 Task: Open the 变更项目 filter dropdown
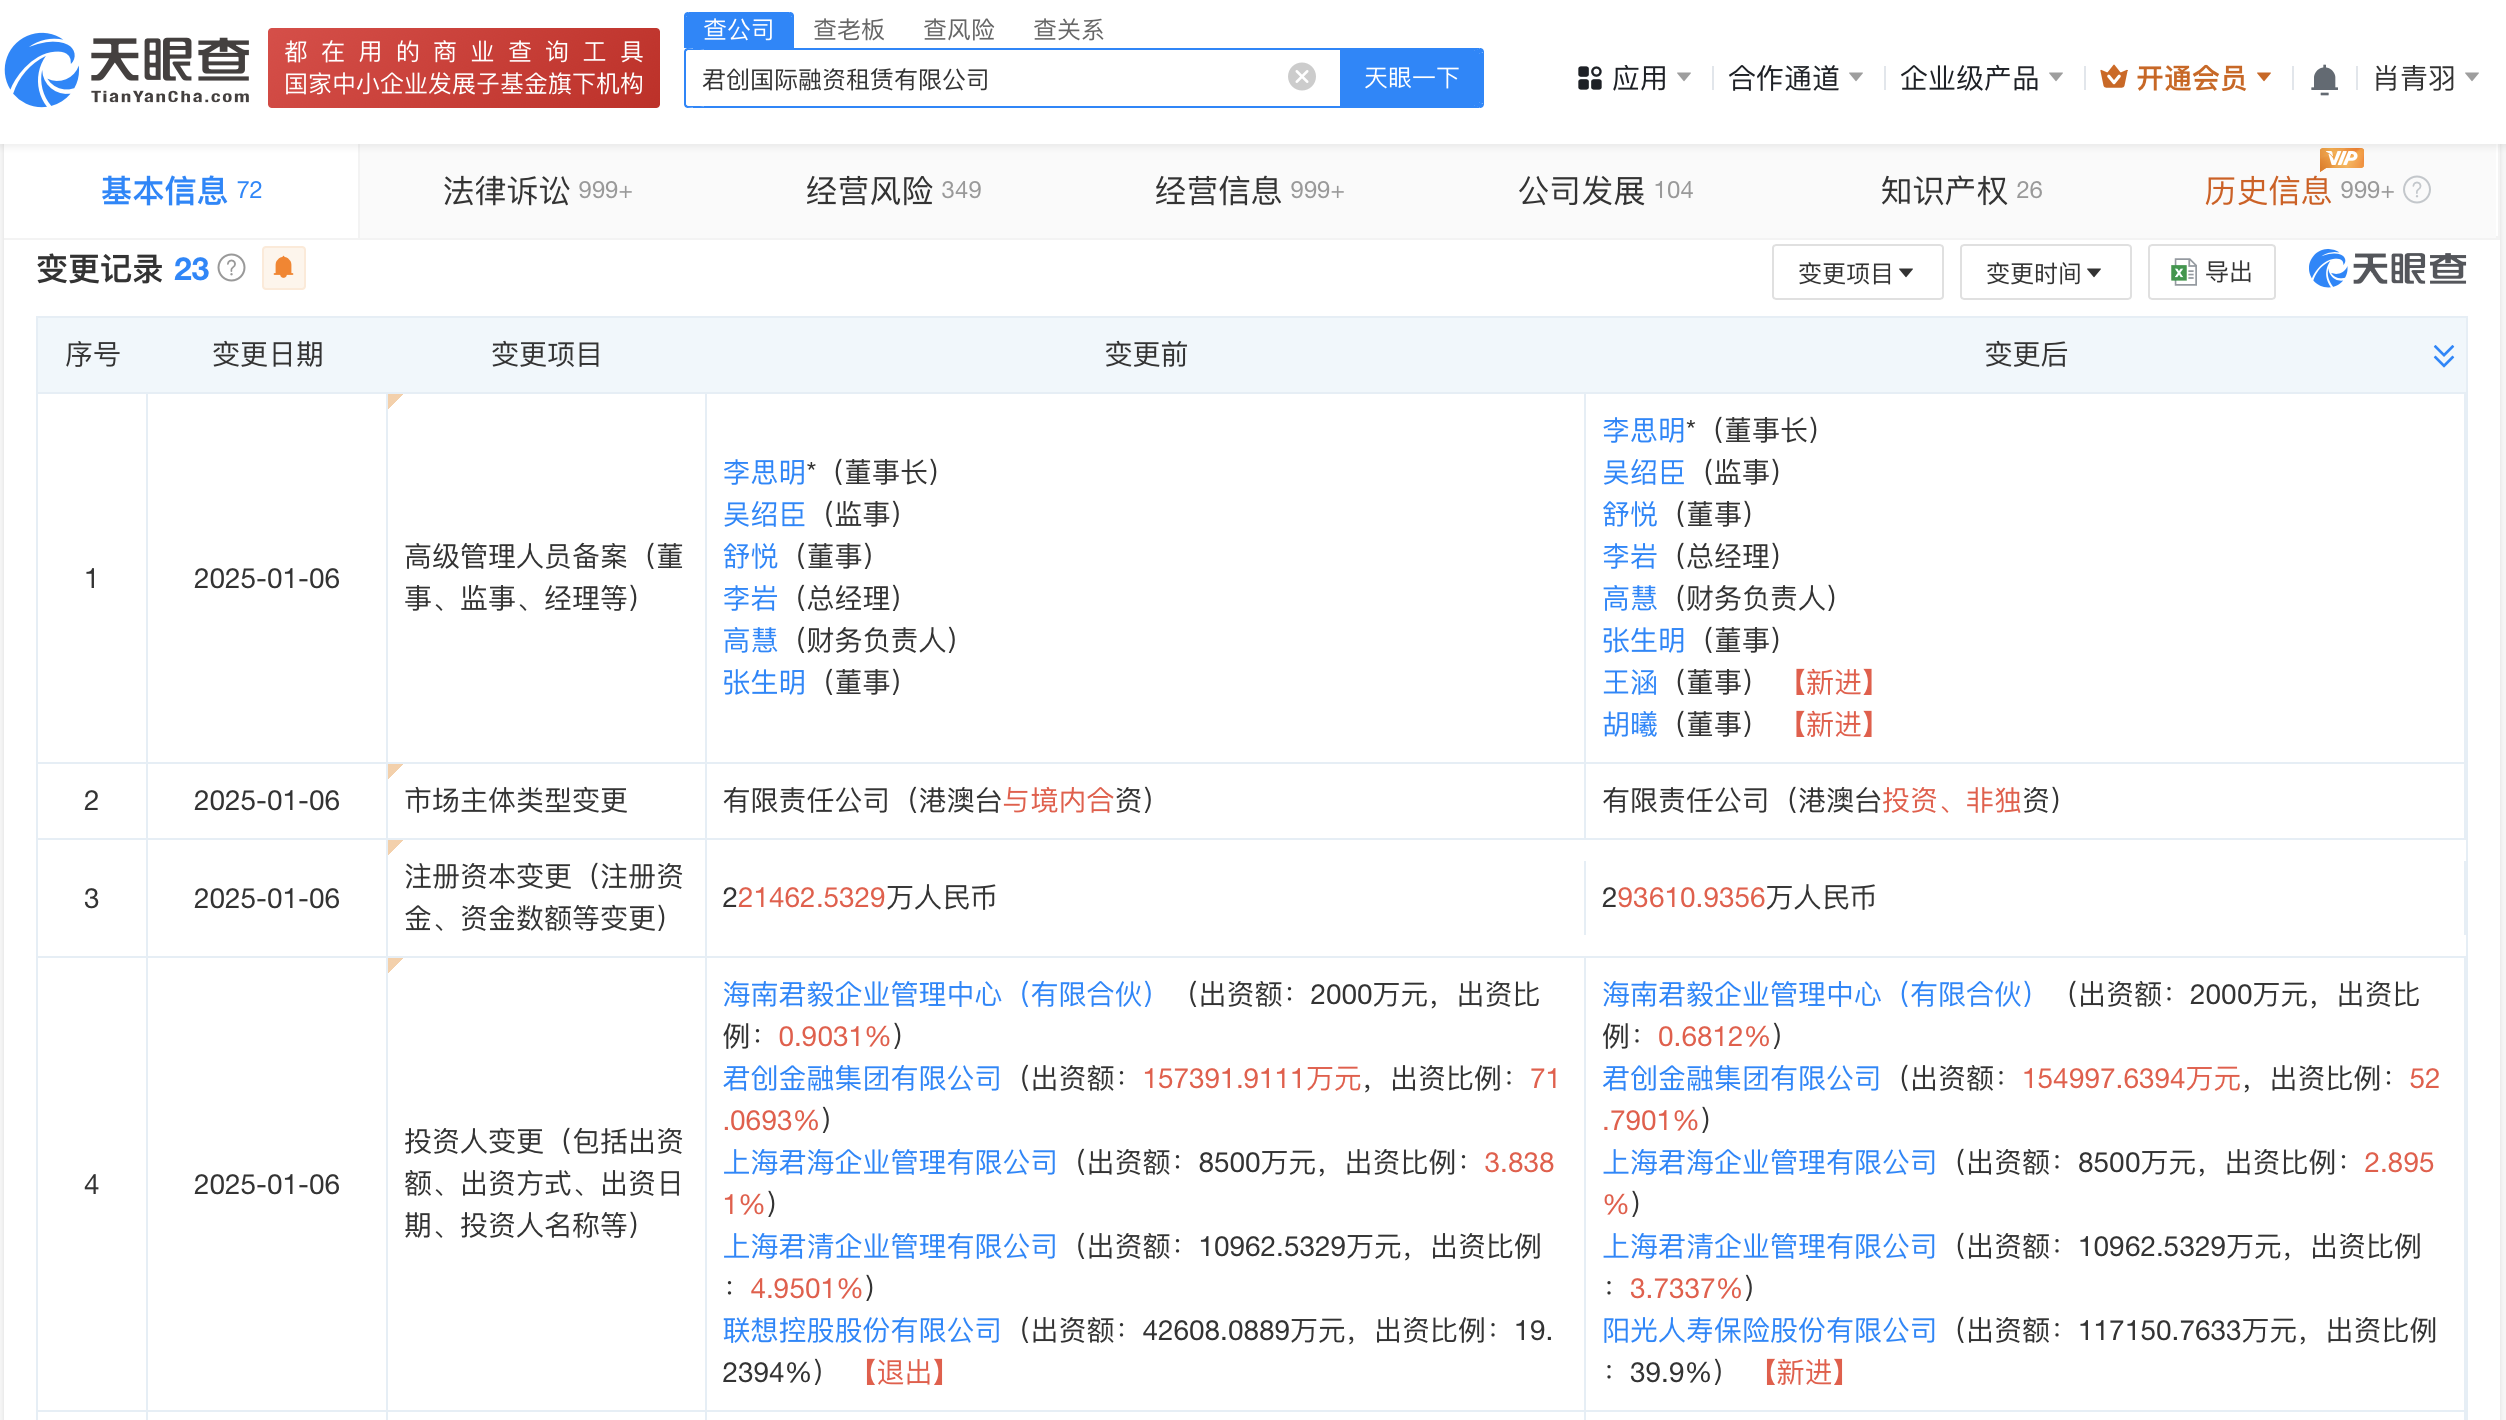tap(1857, 272)
